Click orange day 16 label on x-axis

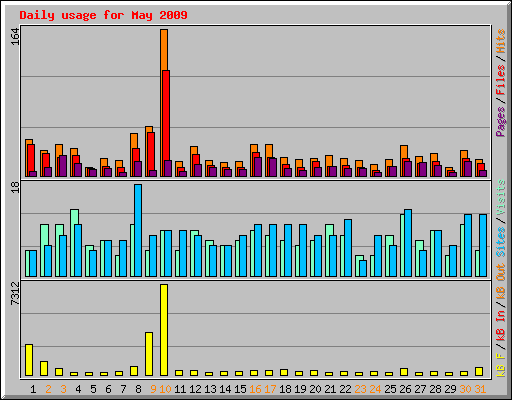tap(255, 389)
